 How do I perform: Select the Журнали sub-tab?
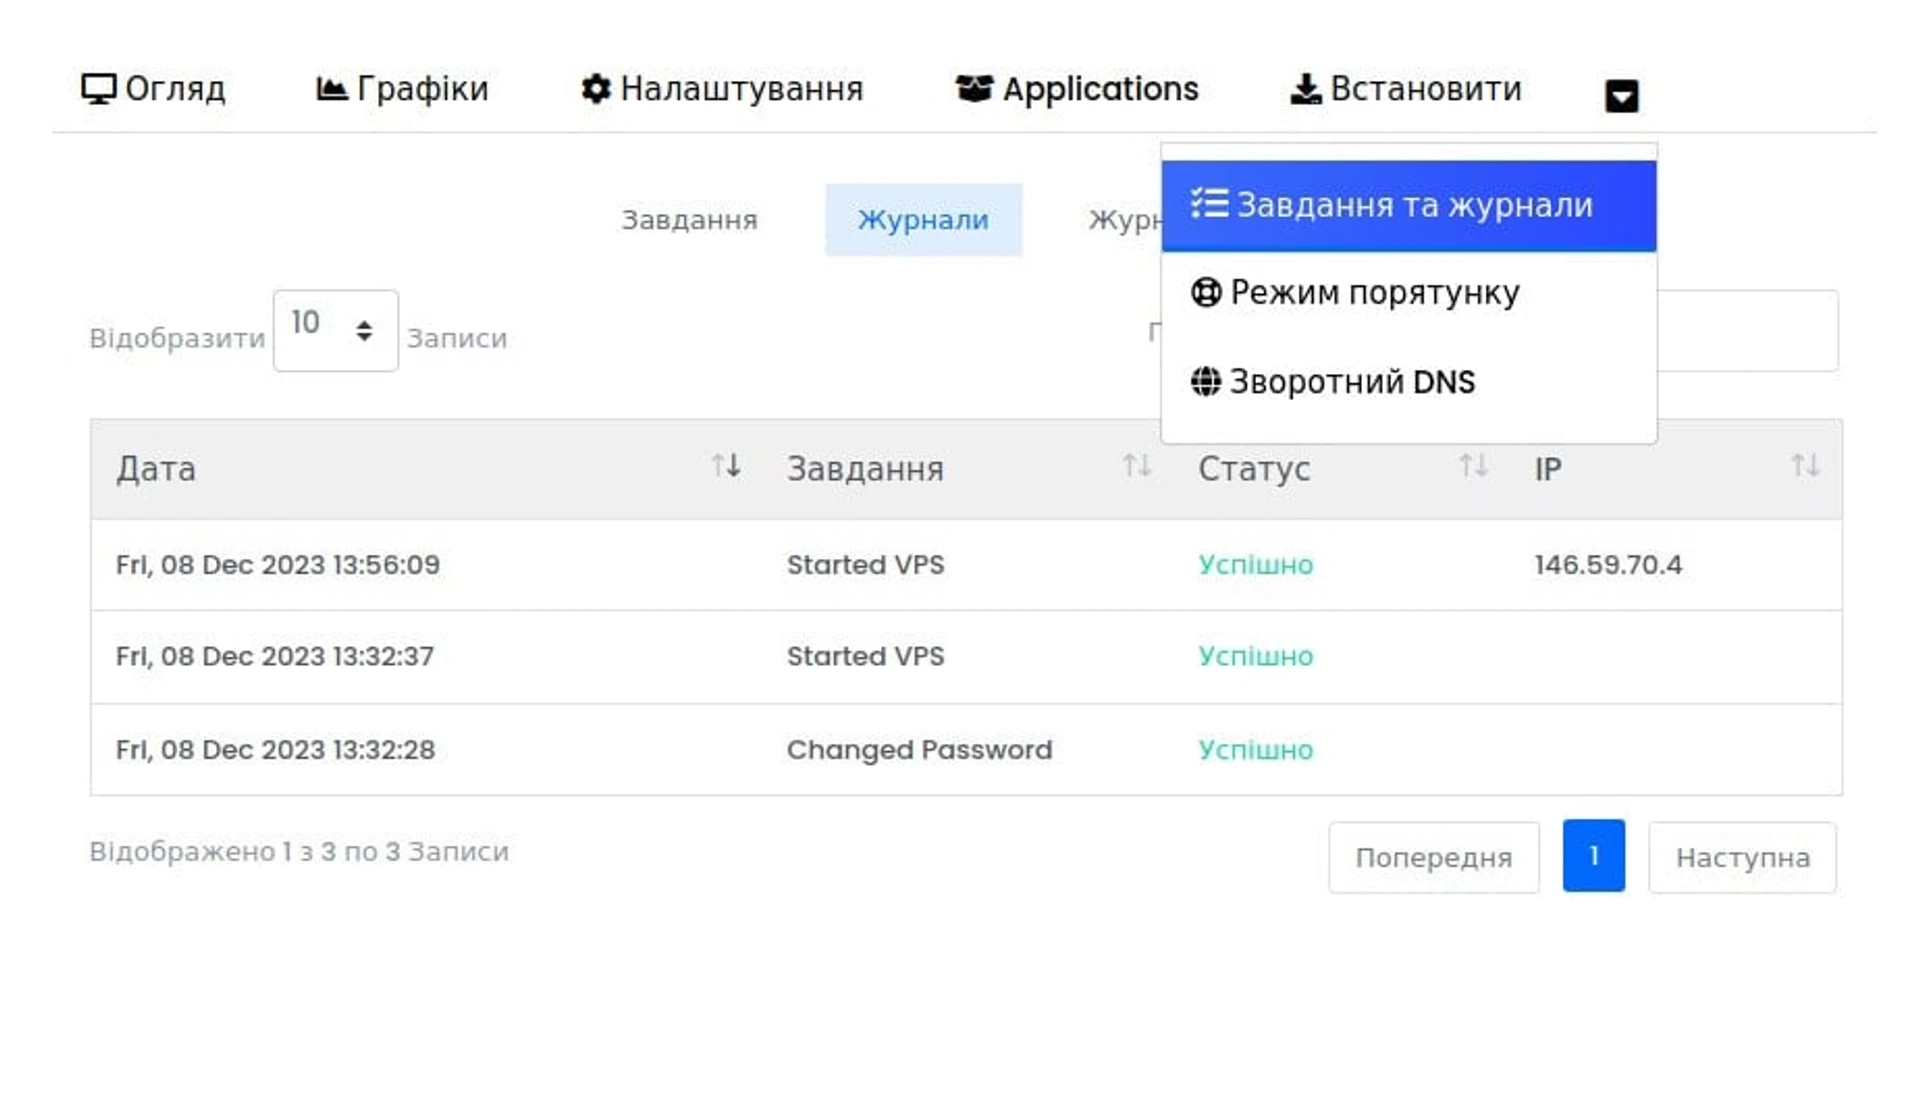click(x=923, y=220)
